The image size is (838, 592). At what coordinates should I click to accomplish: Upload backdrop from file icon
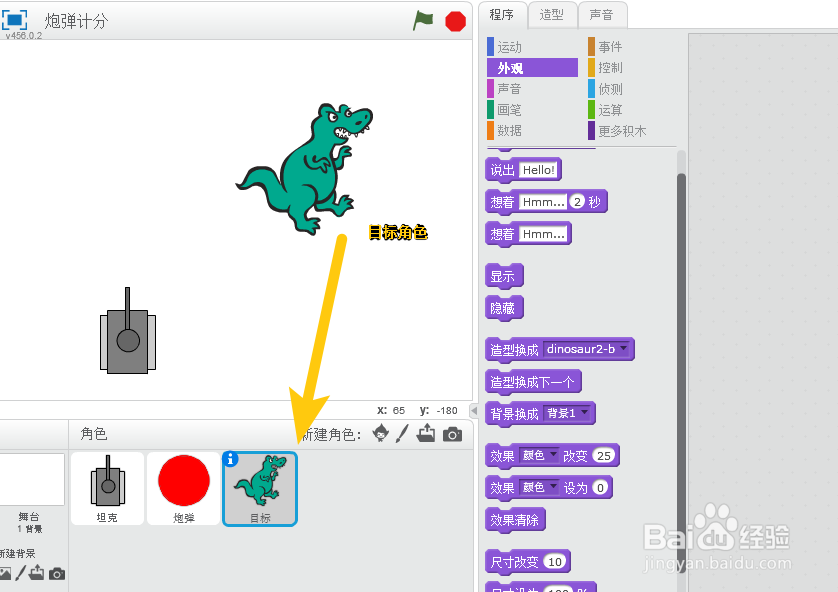pyautogui.click(x=36, y=573)
